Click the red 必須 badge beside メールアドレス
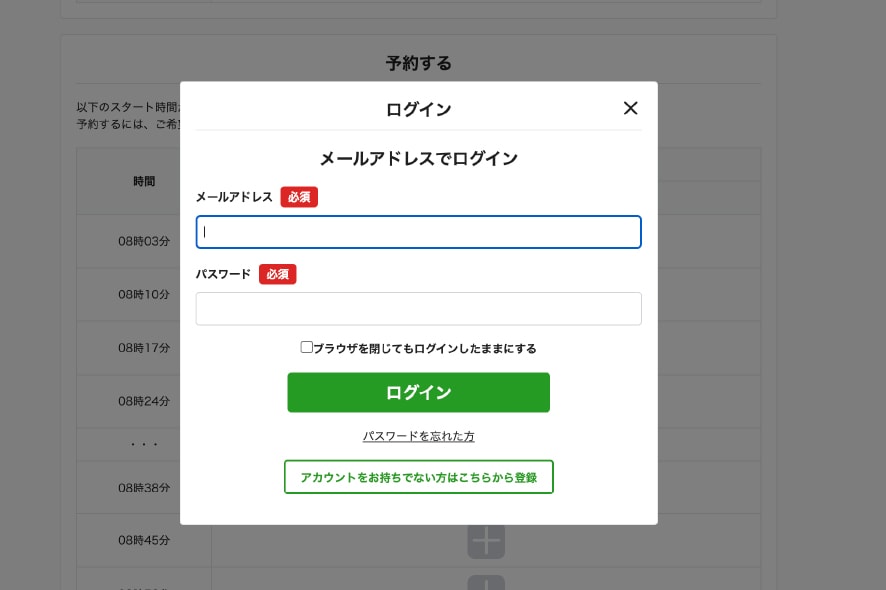Screen dimensions: 886x590 (x=299, y=197)
